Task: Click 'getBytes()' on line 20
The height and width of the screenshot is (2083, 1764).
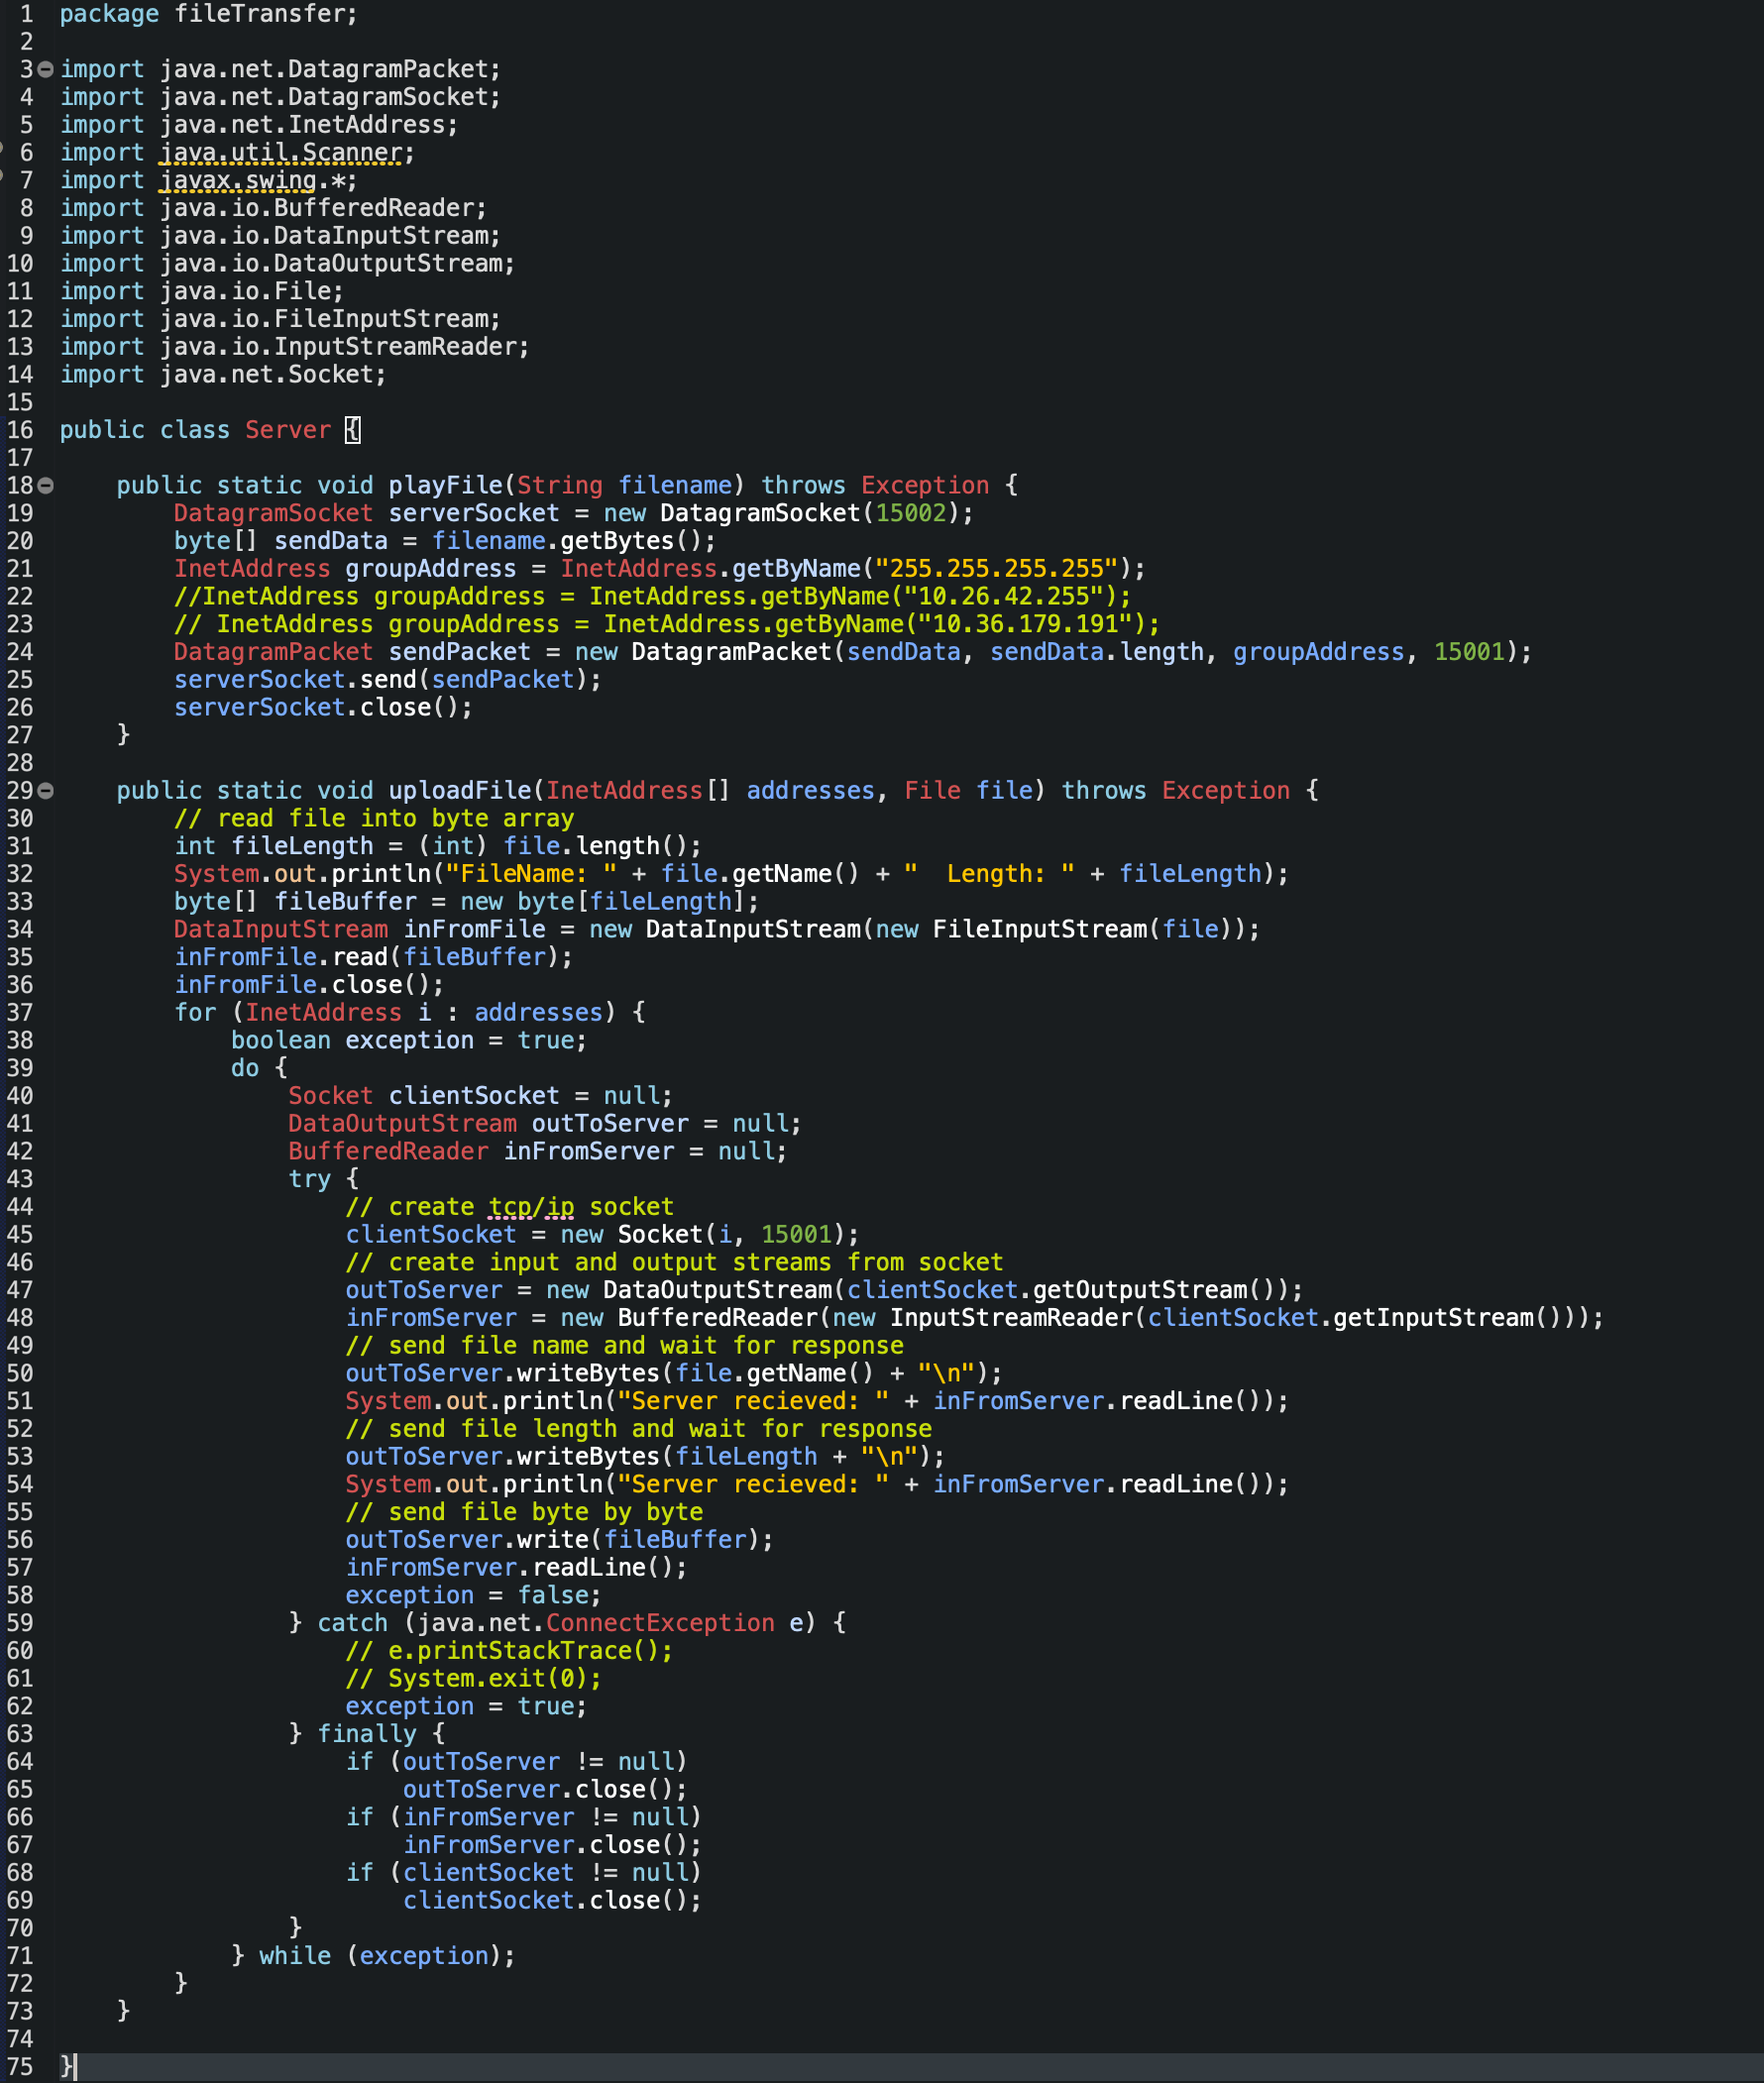Action: [x=631, y=541]
